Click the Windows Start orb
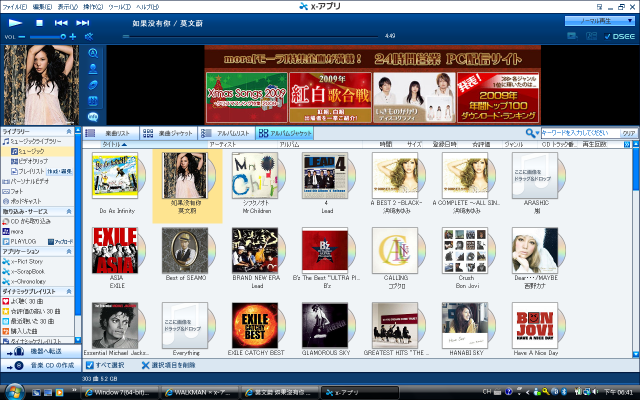The width and height of the screenshot is (640, 400). pyautogui.click(x=15, y=392)
